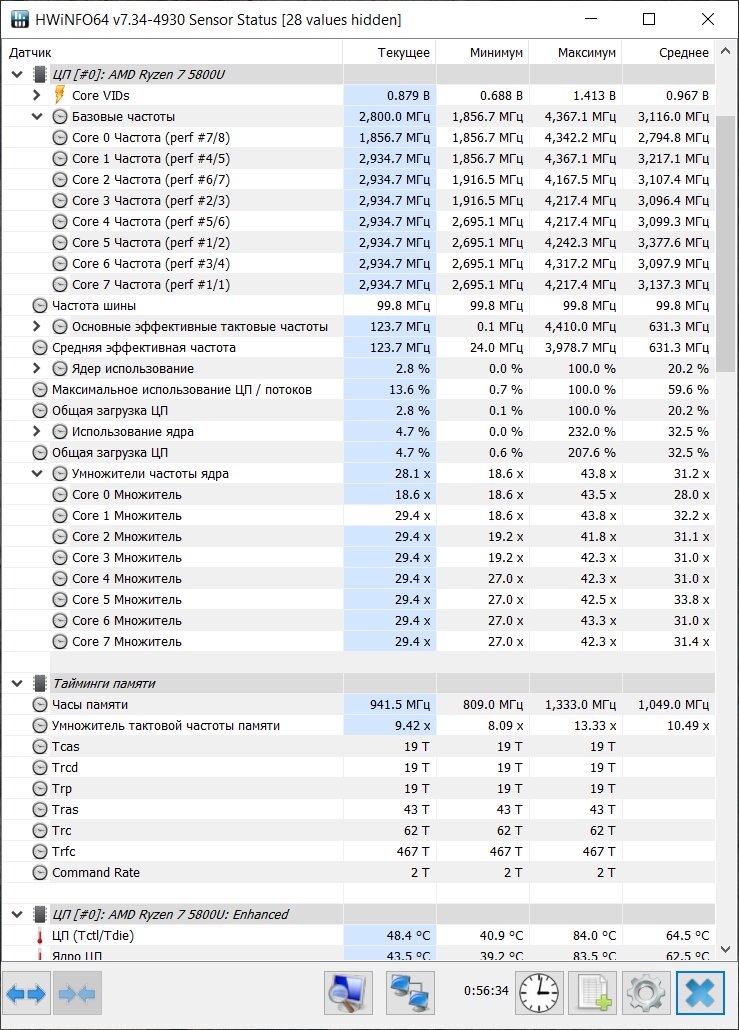This screenshot has height=1030, width=739.
Task: Click the clock icon beside Максимальное использование ЦП
Action: pyautogui.click(x=40, y=390)
